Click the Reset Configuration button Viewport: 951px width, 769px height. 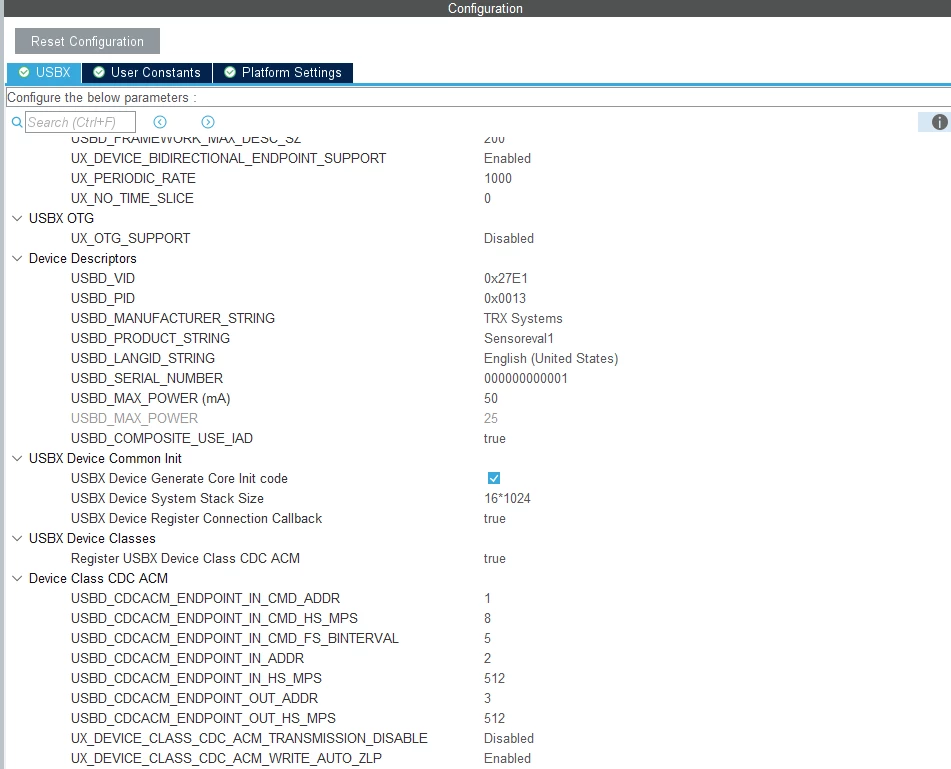87,41
